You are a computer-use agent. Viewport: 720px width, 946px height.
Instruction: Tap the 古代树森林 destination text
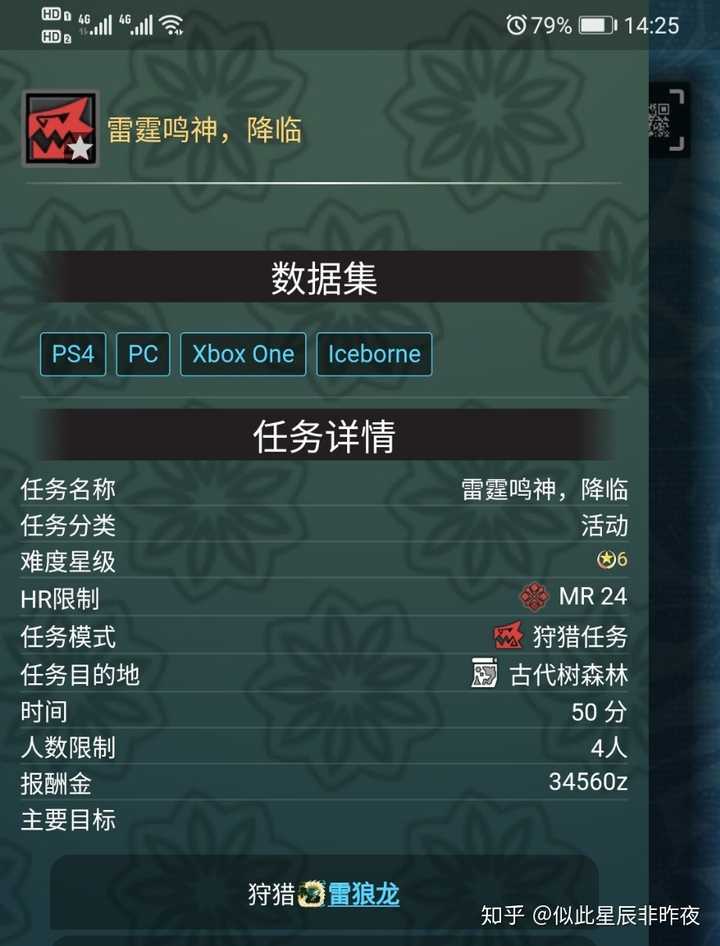pos(569,675)
